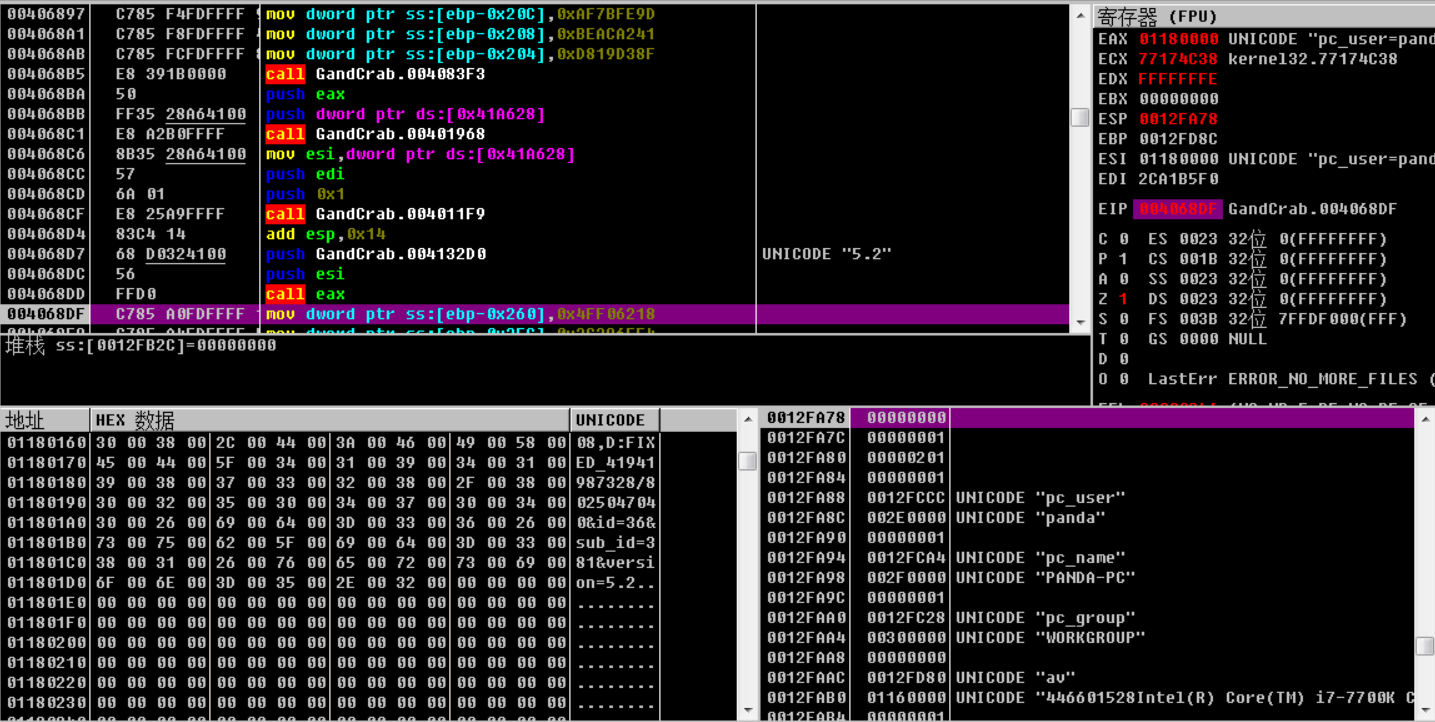The height and width of the screenshot is (722, 1435).
Task: Click the dump pane scroll down arrow
Action: pyautogui.click(x=747, y=710)
